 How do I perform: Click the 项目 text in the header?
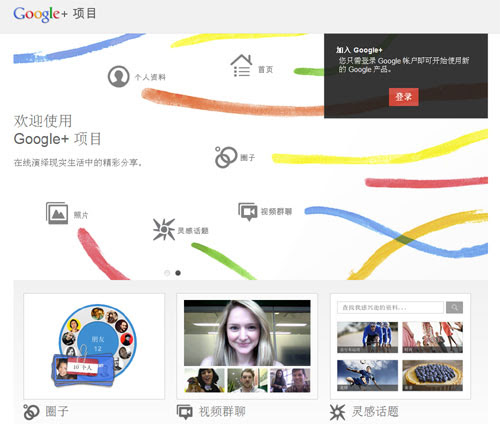85,14
